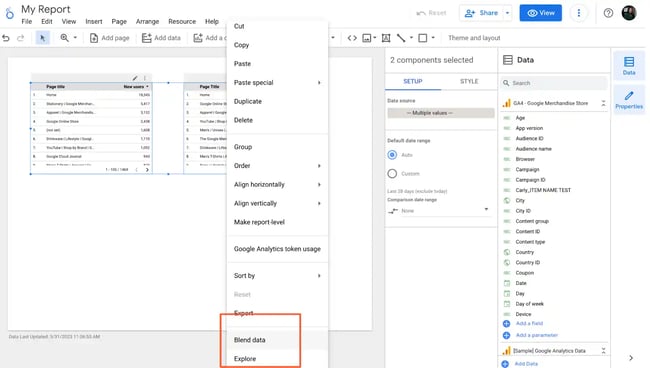The width and height of the screenshot is (650, 368).
Task: Switch to the SETUP tab
Action: (413, 81)
